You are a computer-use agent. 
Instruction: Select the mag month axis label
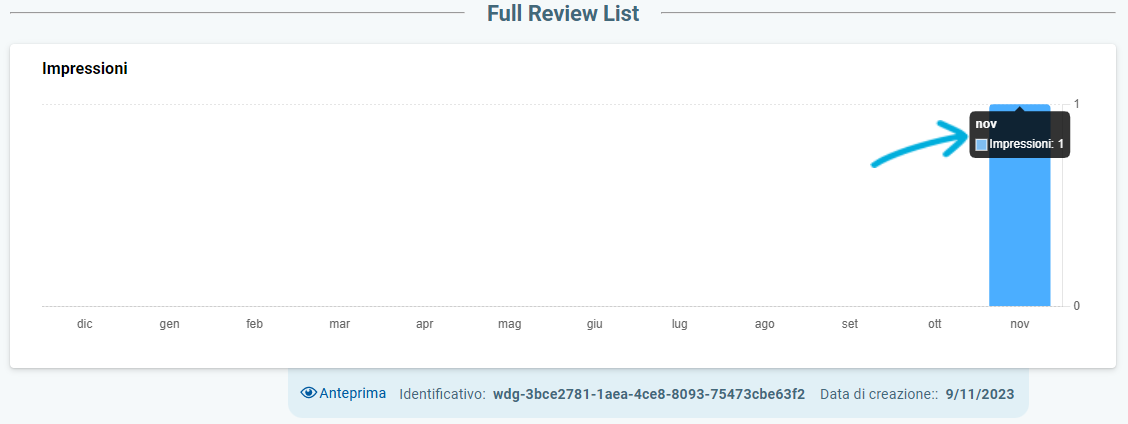(509, 324)
